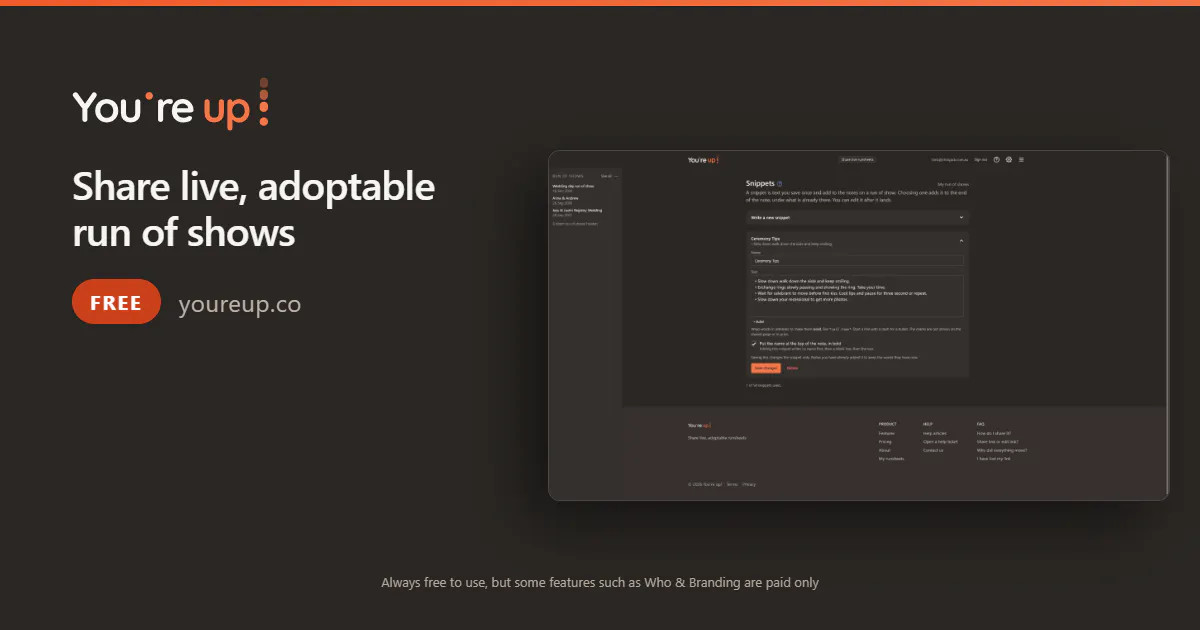Click the Snippets page heading
1200x630 pixels.
tap(760, 184)
